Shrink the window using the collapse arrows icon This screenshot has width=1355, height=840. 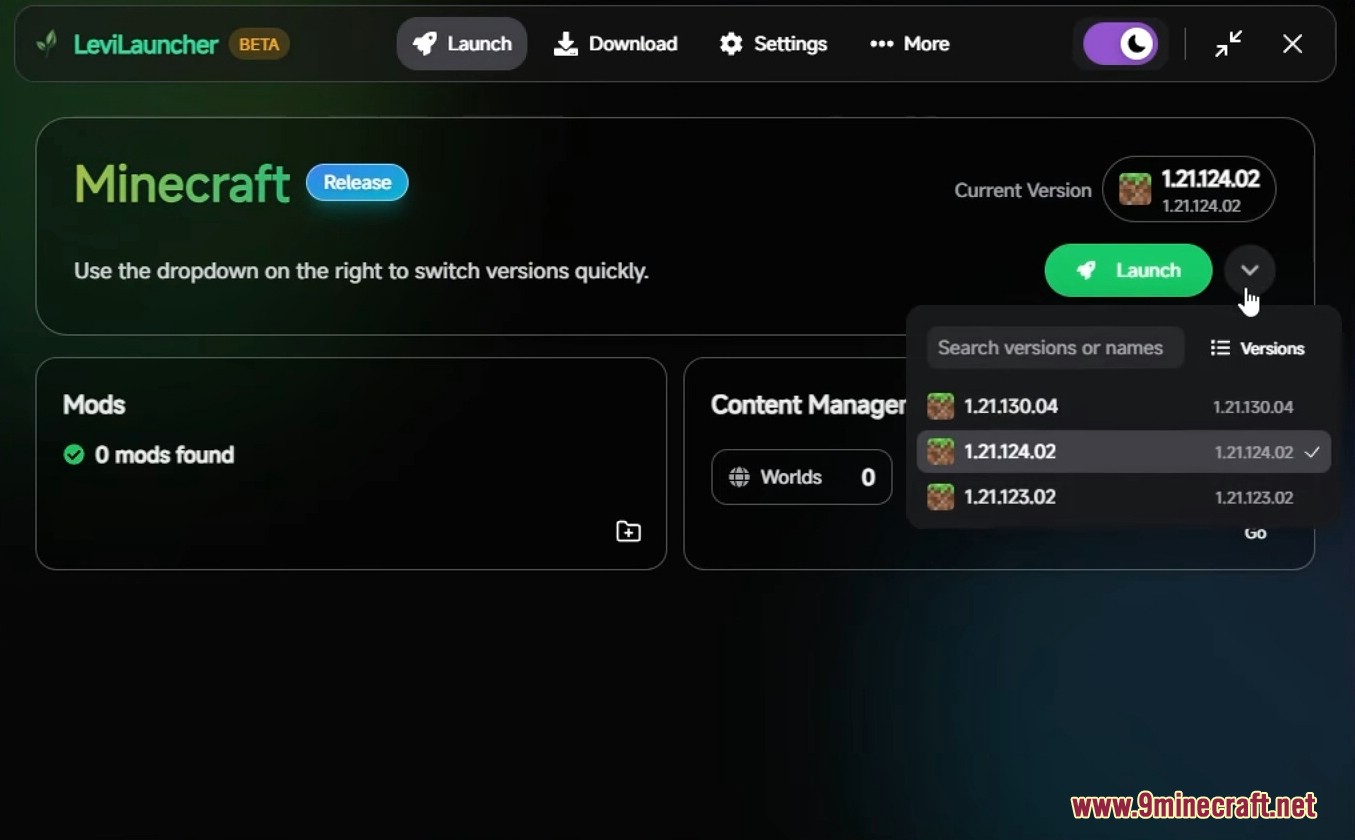[x=1228, y=44]
